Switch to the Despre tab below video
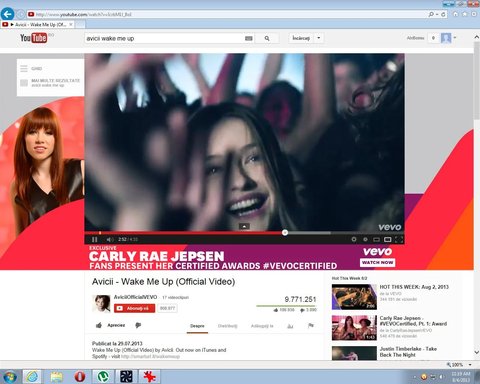 tap(197, 326)
